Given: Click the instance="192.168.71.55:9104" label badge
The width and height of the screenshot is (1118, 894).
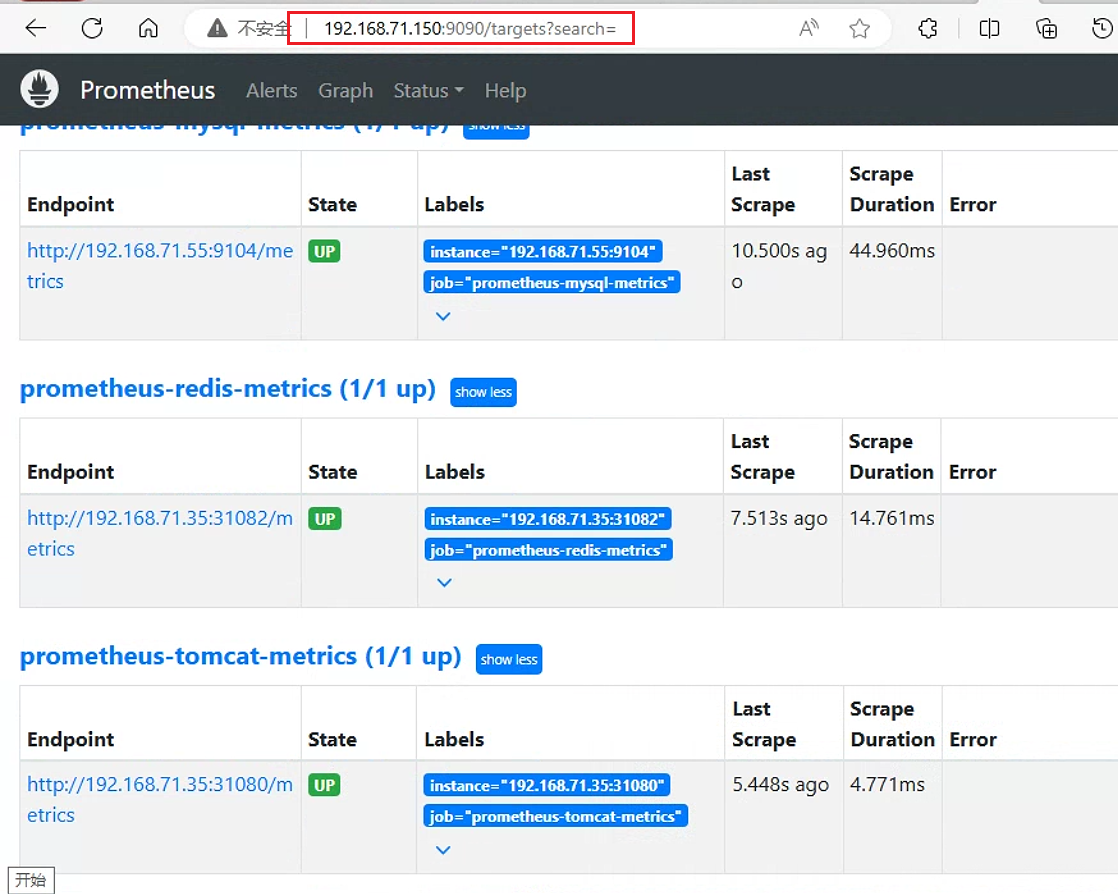Looking at the screenshot, I should tap(543, 252).
